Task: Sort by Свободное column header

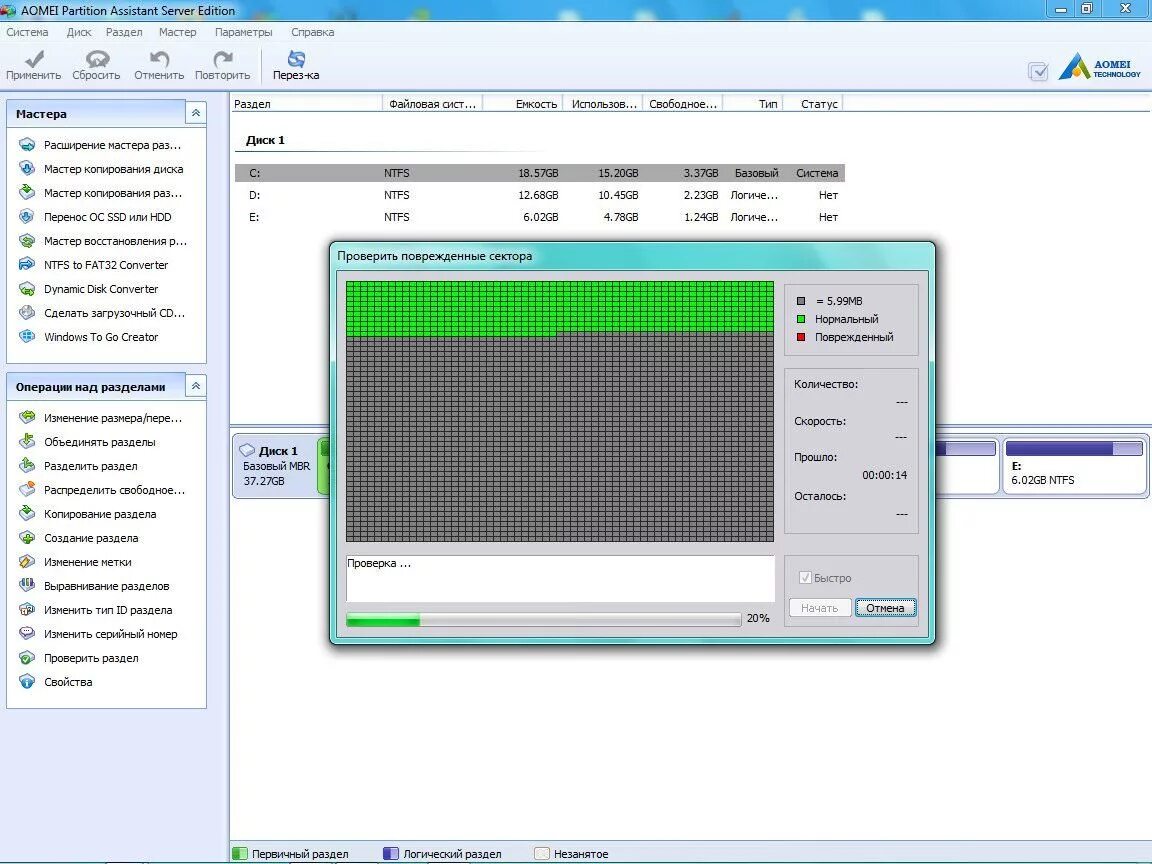Action: (683, 104)
